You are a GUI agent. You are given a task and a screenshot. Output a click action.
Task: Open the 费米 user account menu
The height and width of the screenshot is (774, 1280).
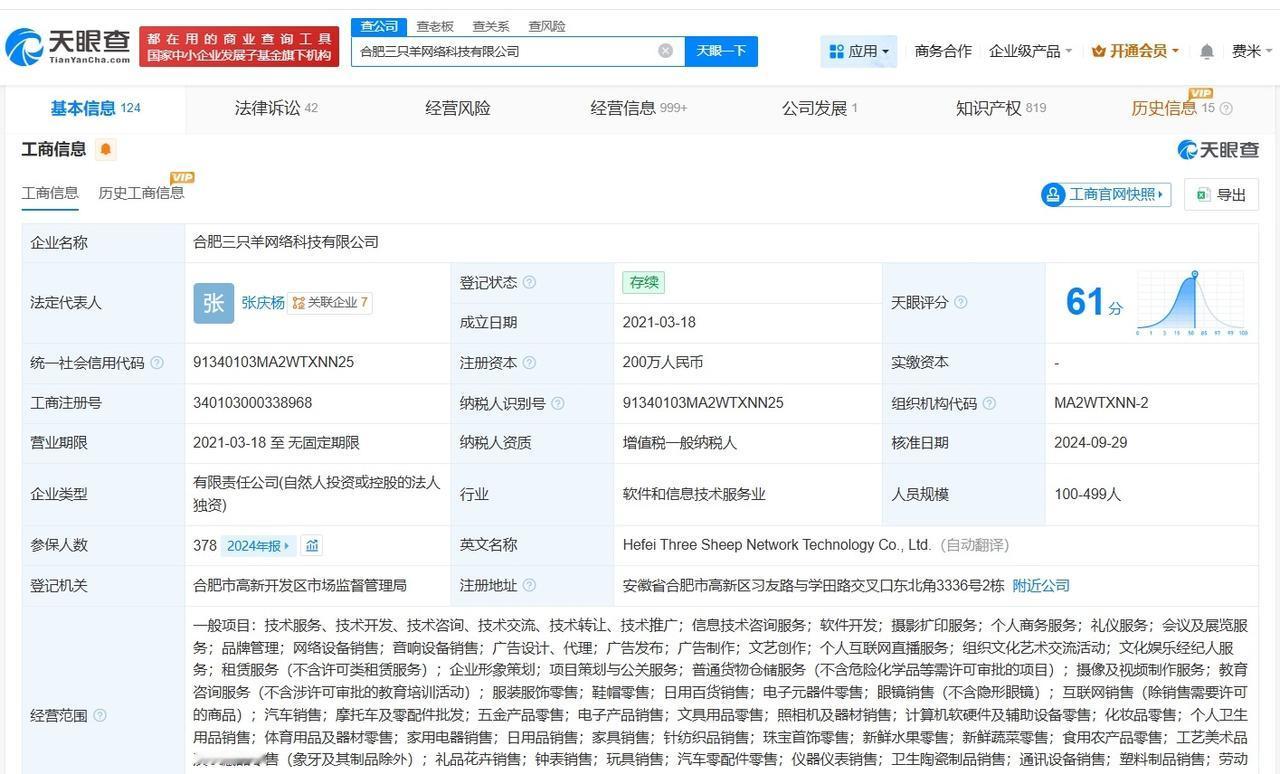pyautogui.click(x=1252, y=51)
